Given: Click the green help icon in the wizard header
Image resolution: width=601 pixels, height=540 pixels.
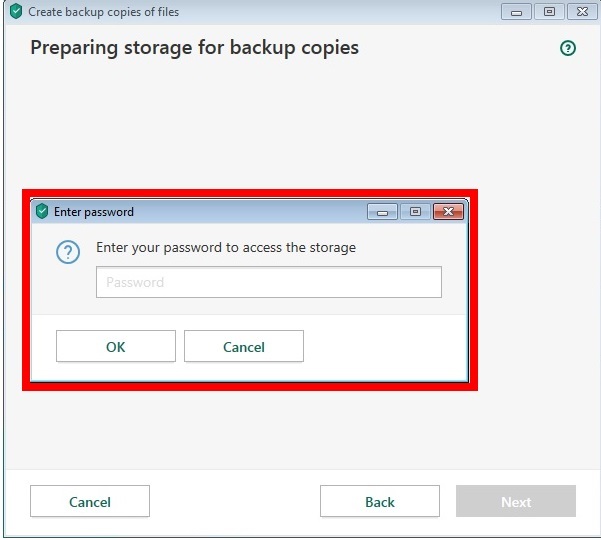Looking at the screenshot, I should (x=568, y=48).
